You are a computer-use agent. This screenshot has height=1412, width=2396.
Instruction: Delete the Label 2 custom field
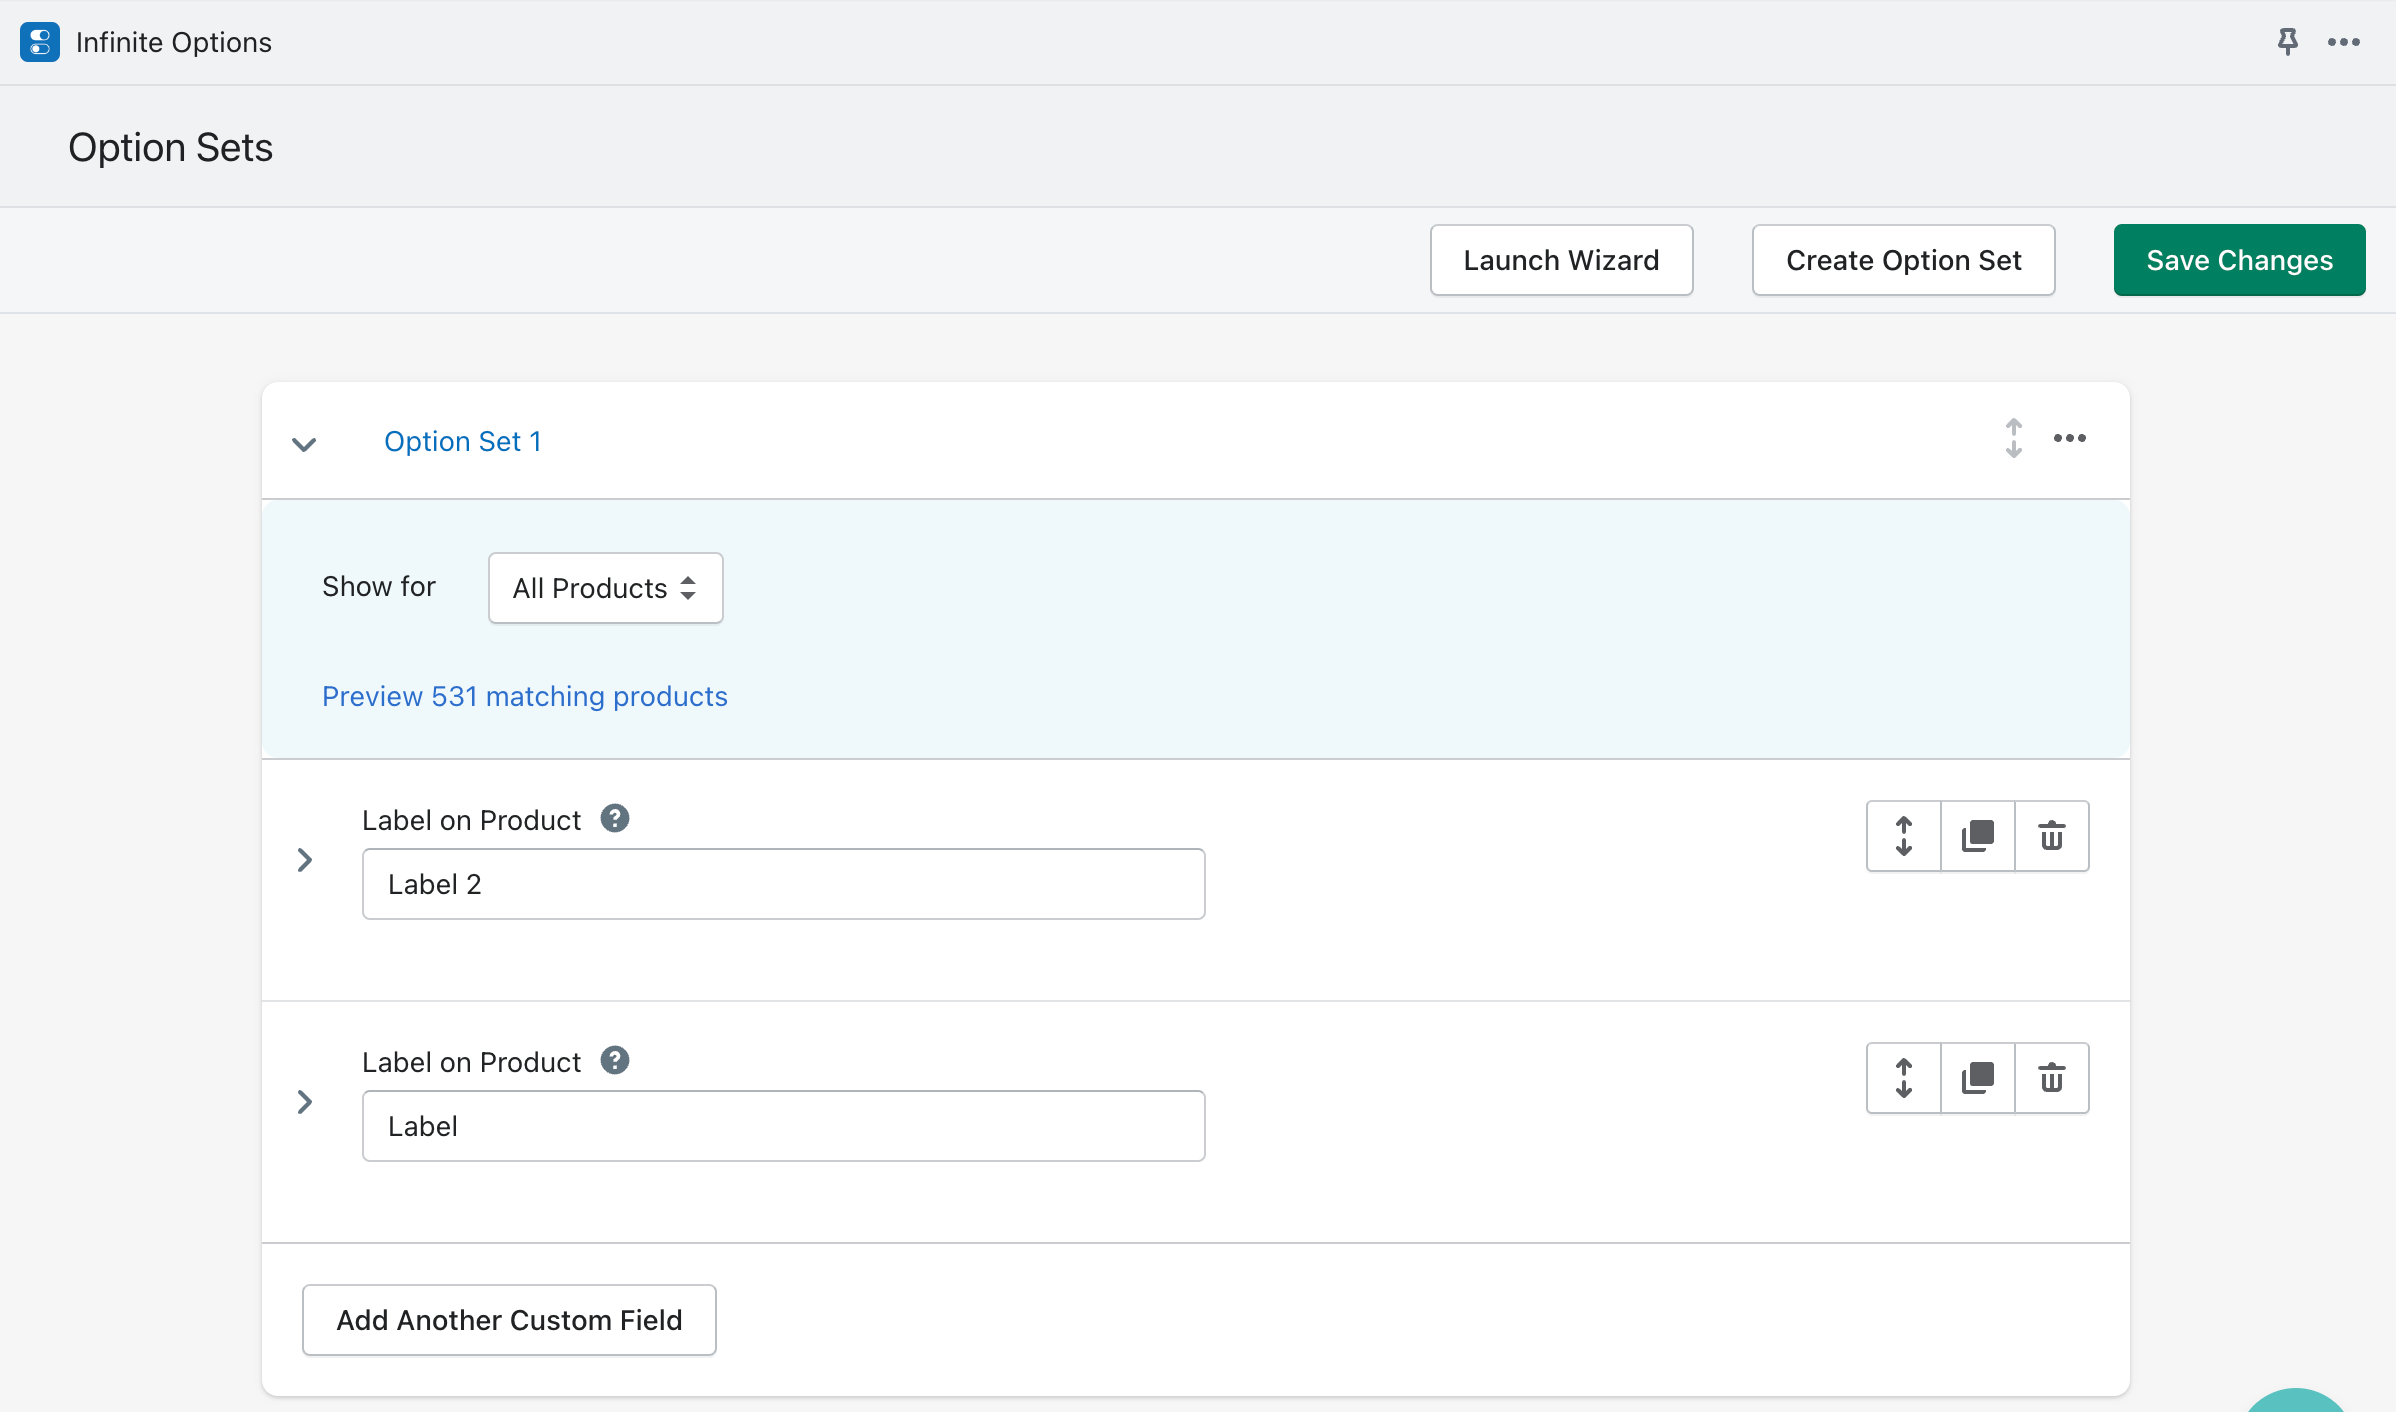2051,836
